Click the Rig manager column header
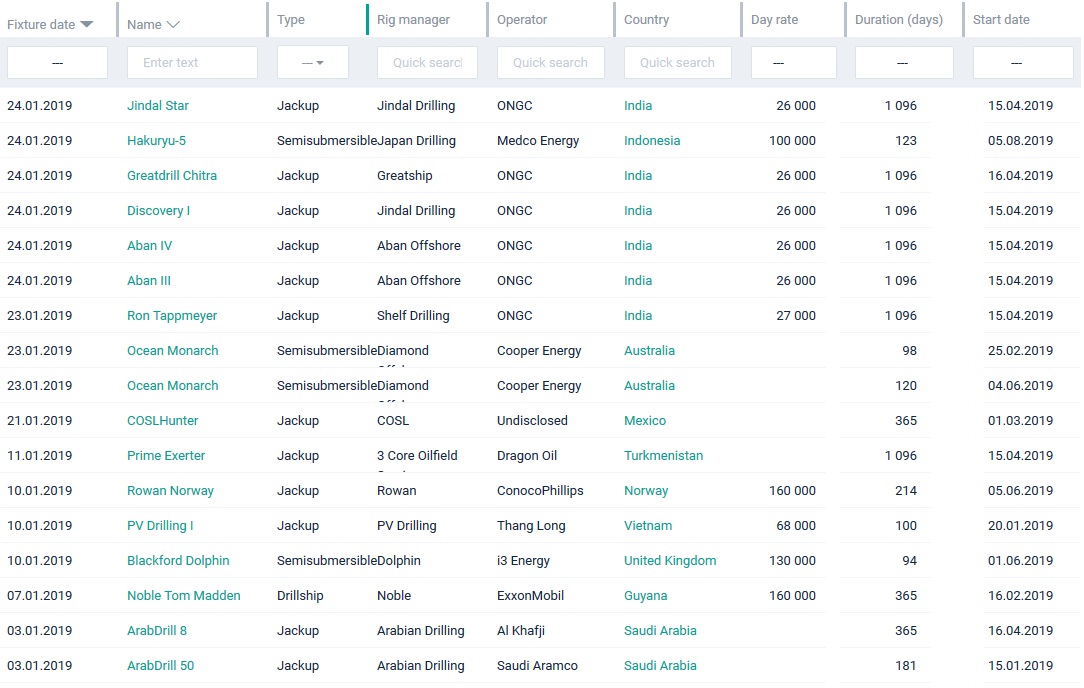Image resolution: width=1084 pixels, height=688 pixels. [x=413, y=20]
